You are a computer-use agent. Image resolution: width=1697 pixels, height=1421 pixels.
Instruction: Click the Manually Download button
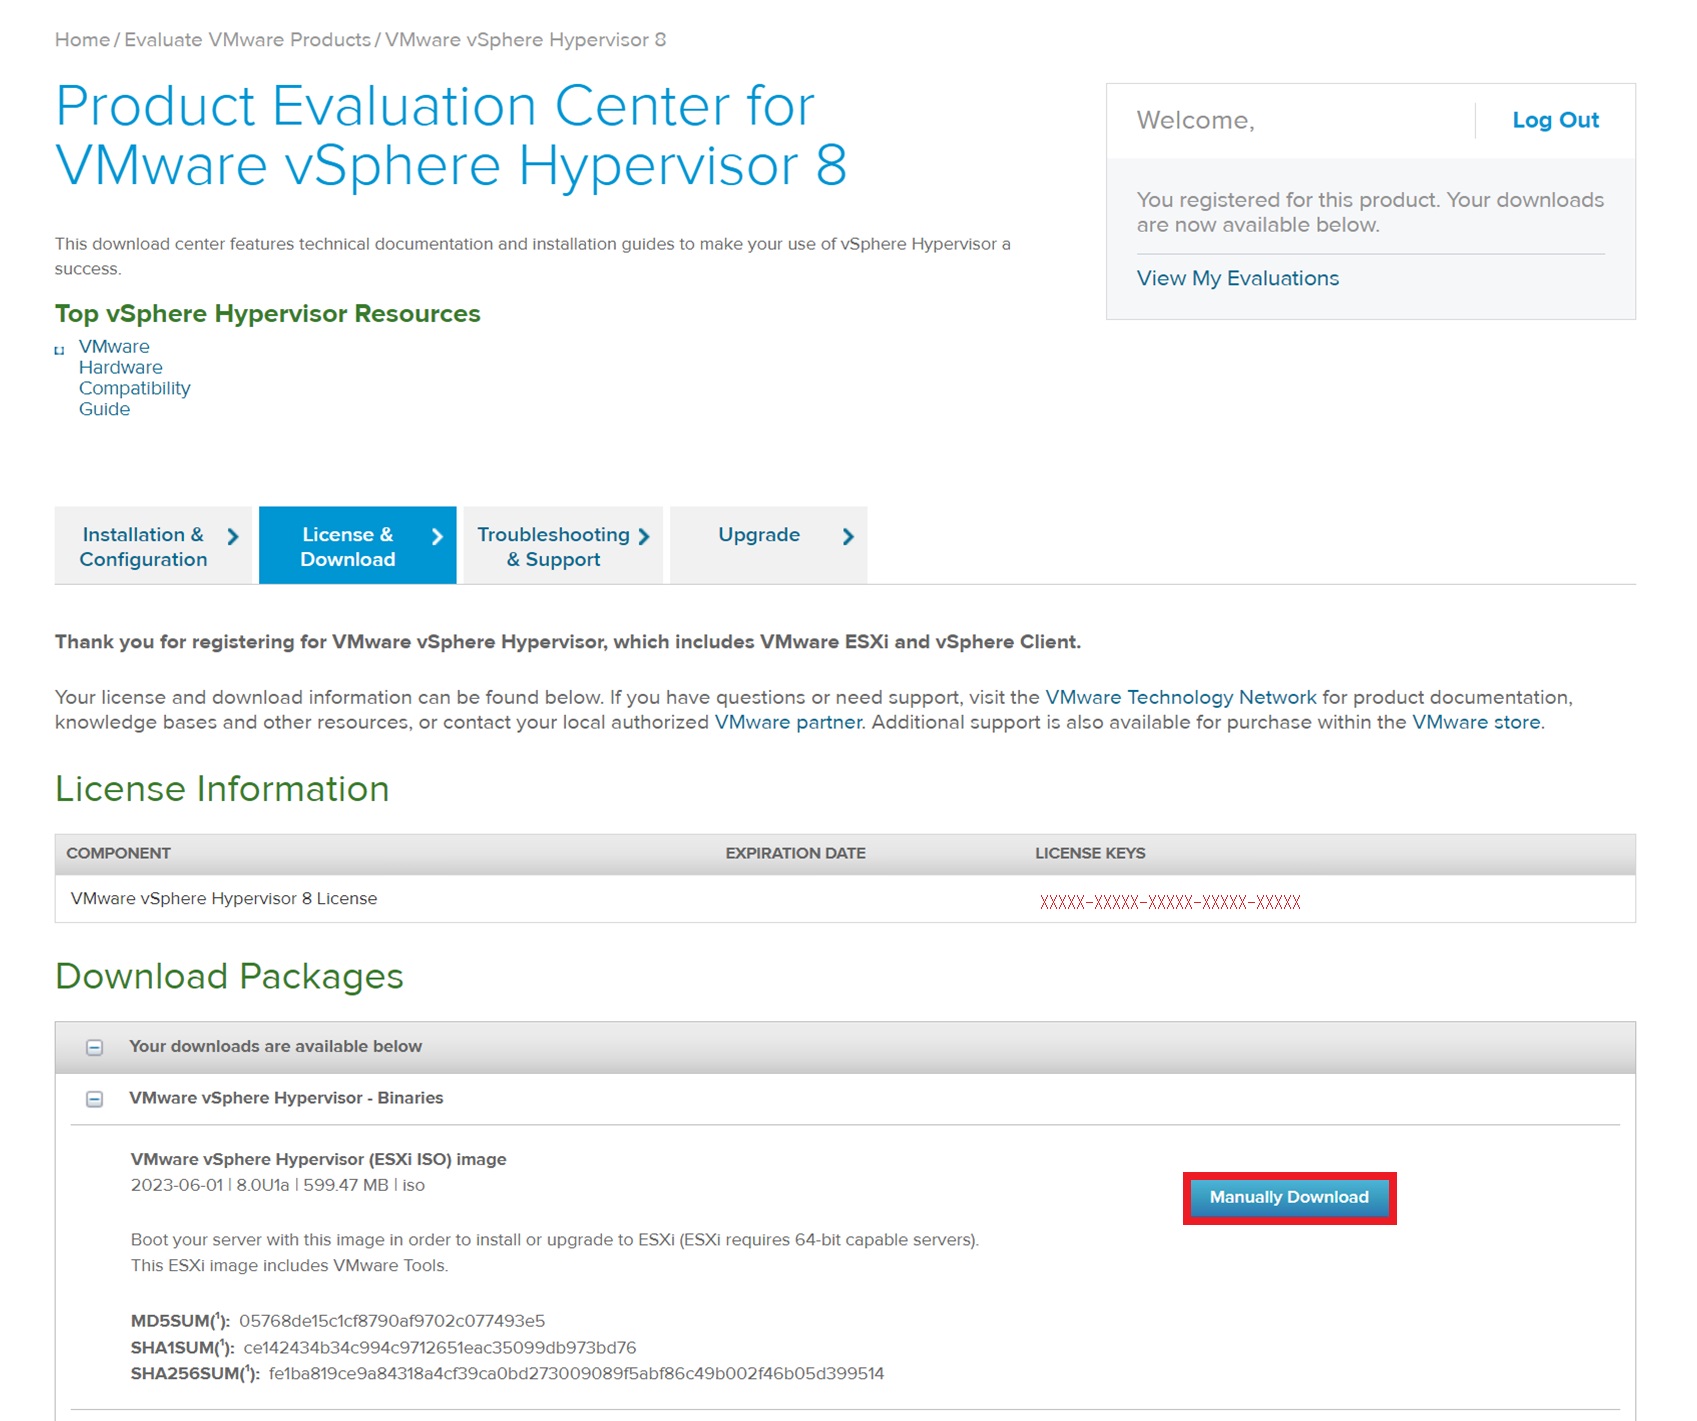coord(1289,1198)
